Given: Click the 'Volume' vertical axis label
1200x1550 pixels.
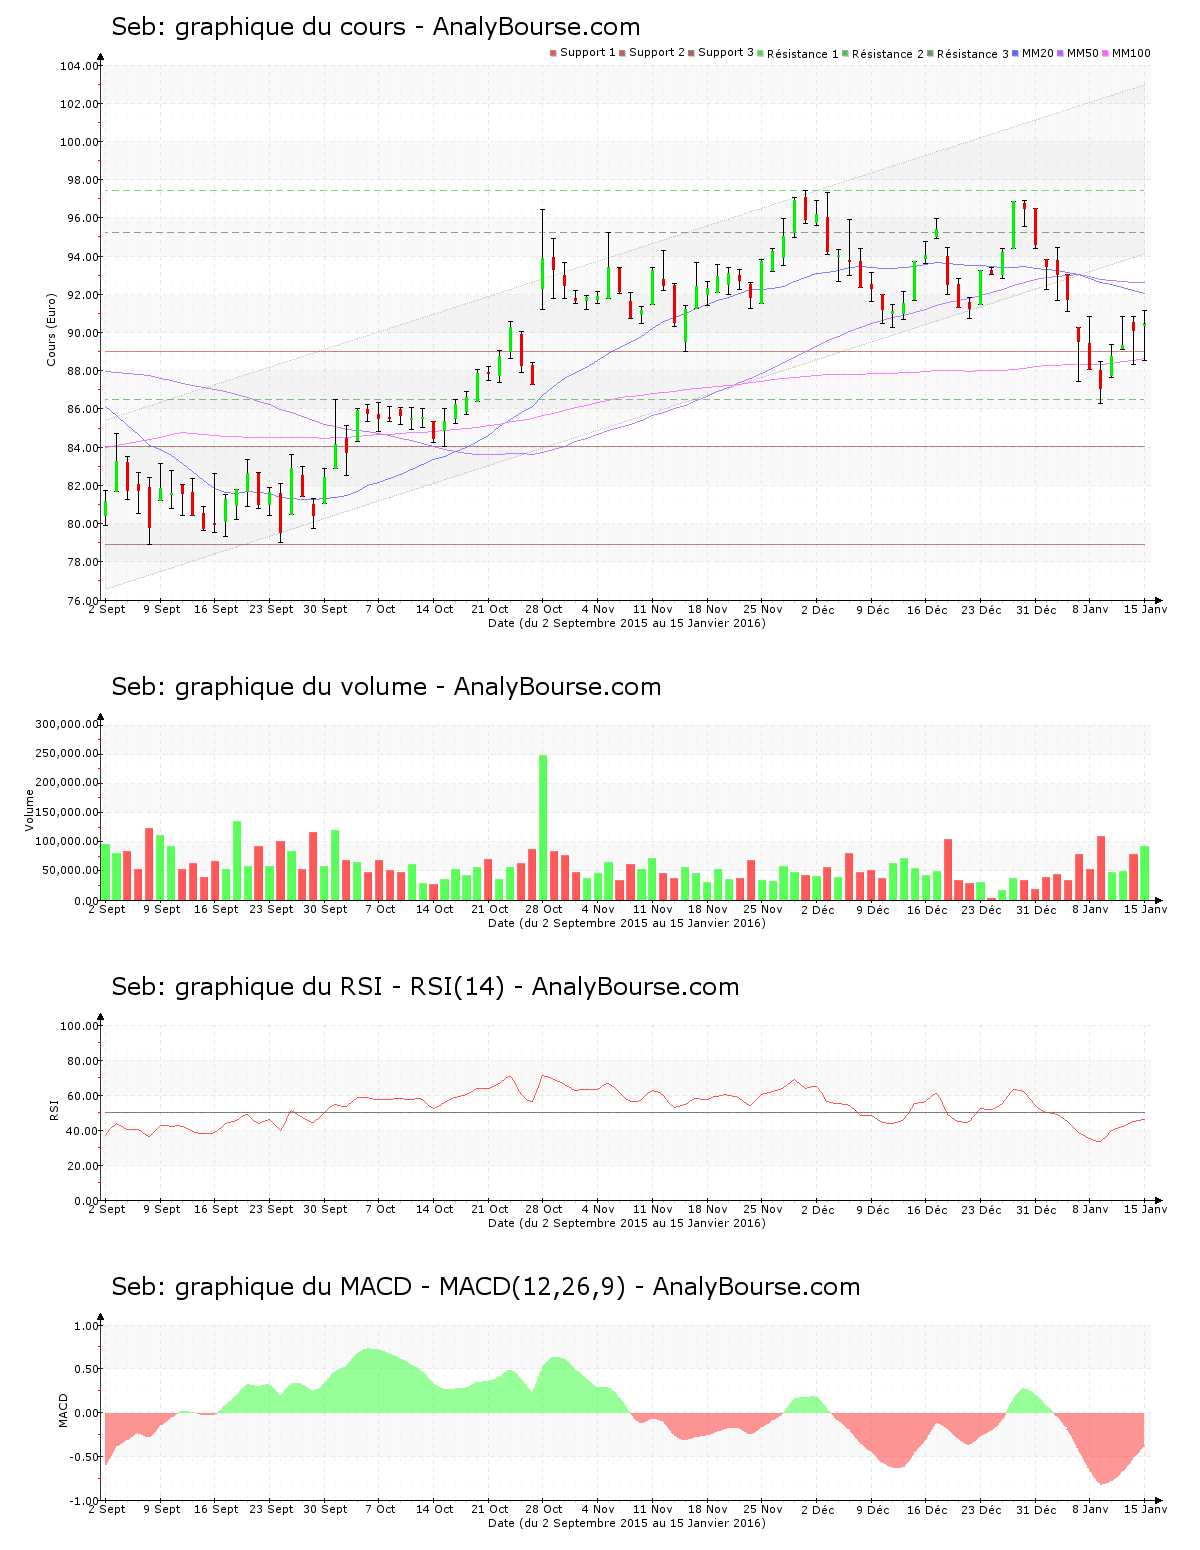Looking at the screenshot, I should click(x=29, y=810).
